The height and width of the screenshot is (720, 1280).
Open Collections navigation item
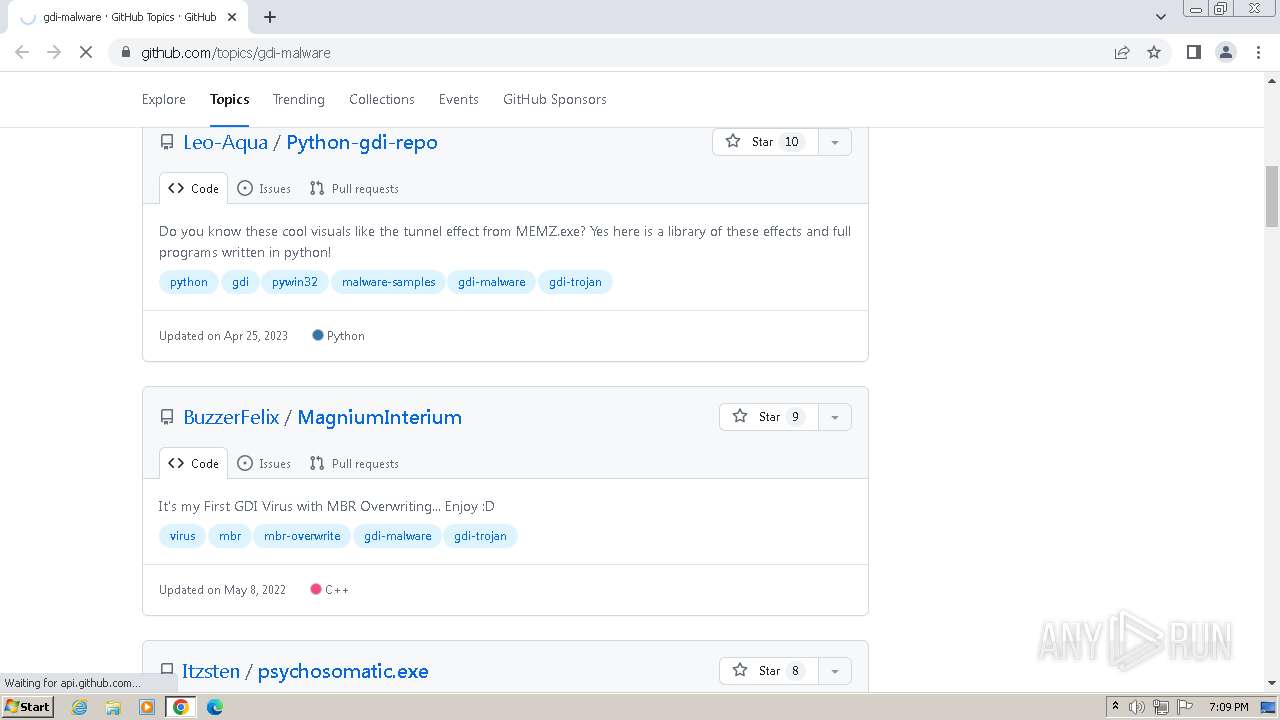coord(382,99)
